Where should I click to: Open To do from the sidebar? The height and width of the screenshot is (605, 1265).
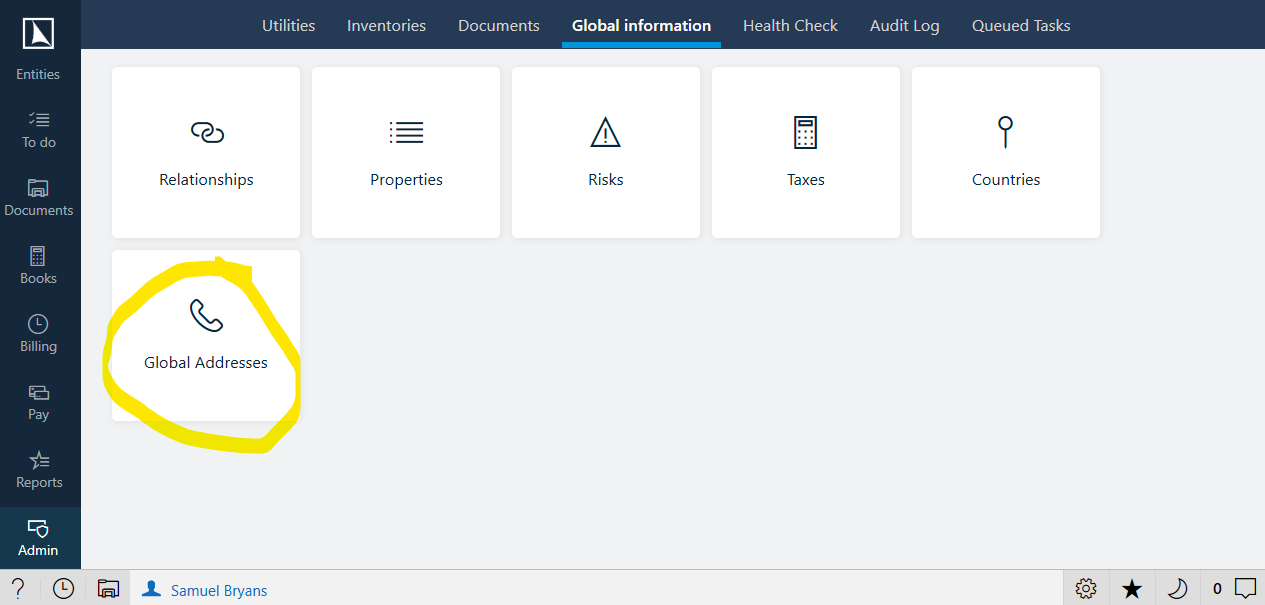tap(39, 130)
